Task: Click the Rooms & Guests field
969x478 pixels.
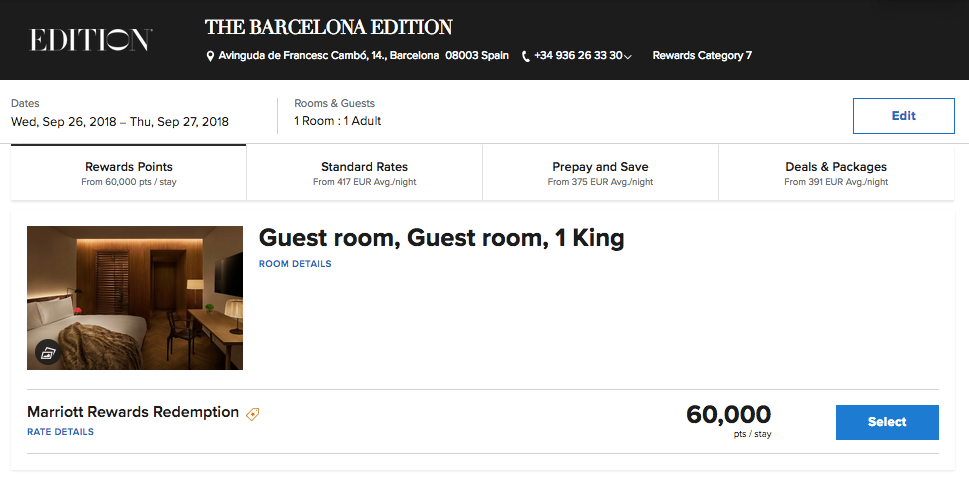Action: click(337, 121)
